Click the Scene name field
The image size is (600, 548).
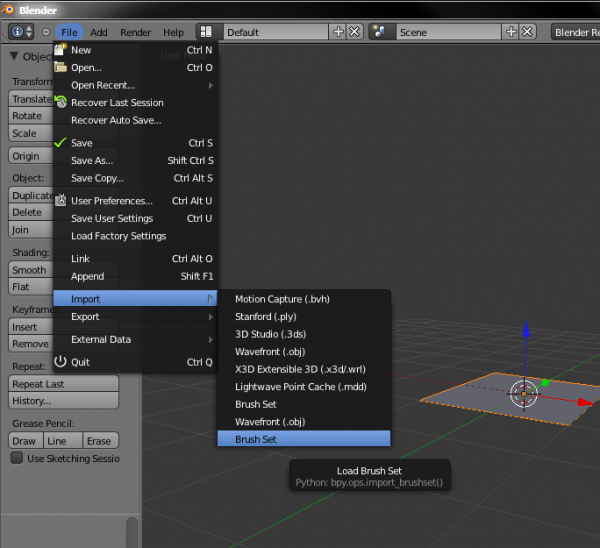coord(449,32)
